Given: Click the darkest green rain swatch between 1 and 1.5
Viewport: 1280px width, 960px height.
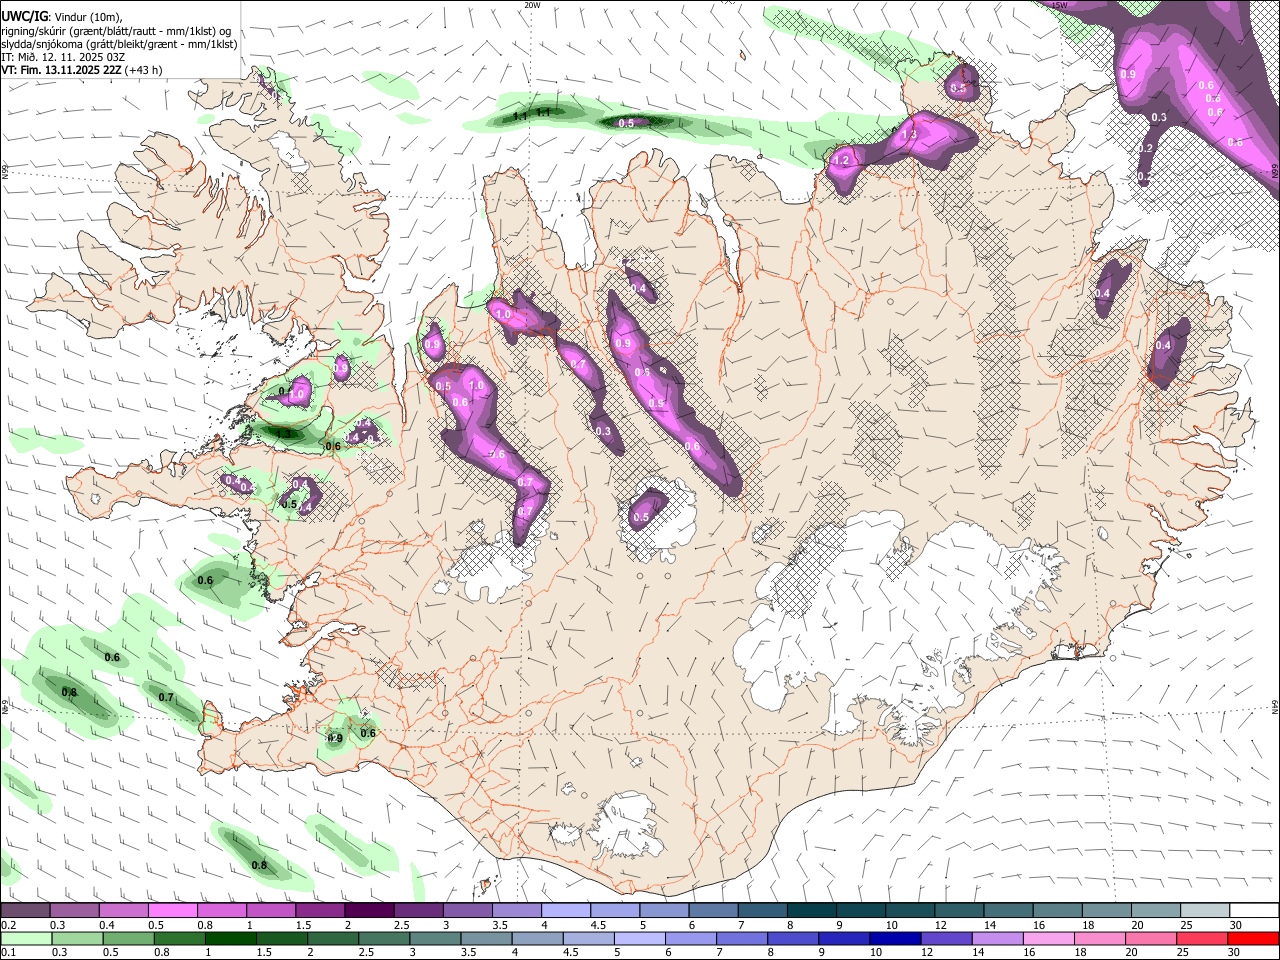Looking at the screenshot, I should click(x=231, y=939).
